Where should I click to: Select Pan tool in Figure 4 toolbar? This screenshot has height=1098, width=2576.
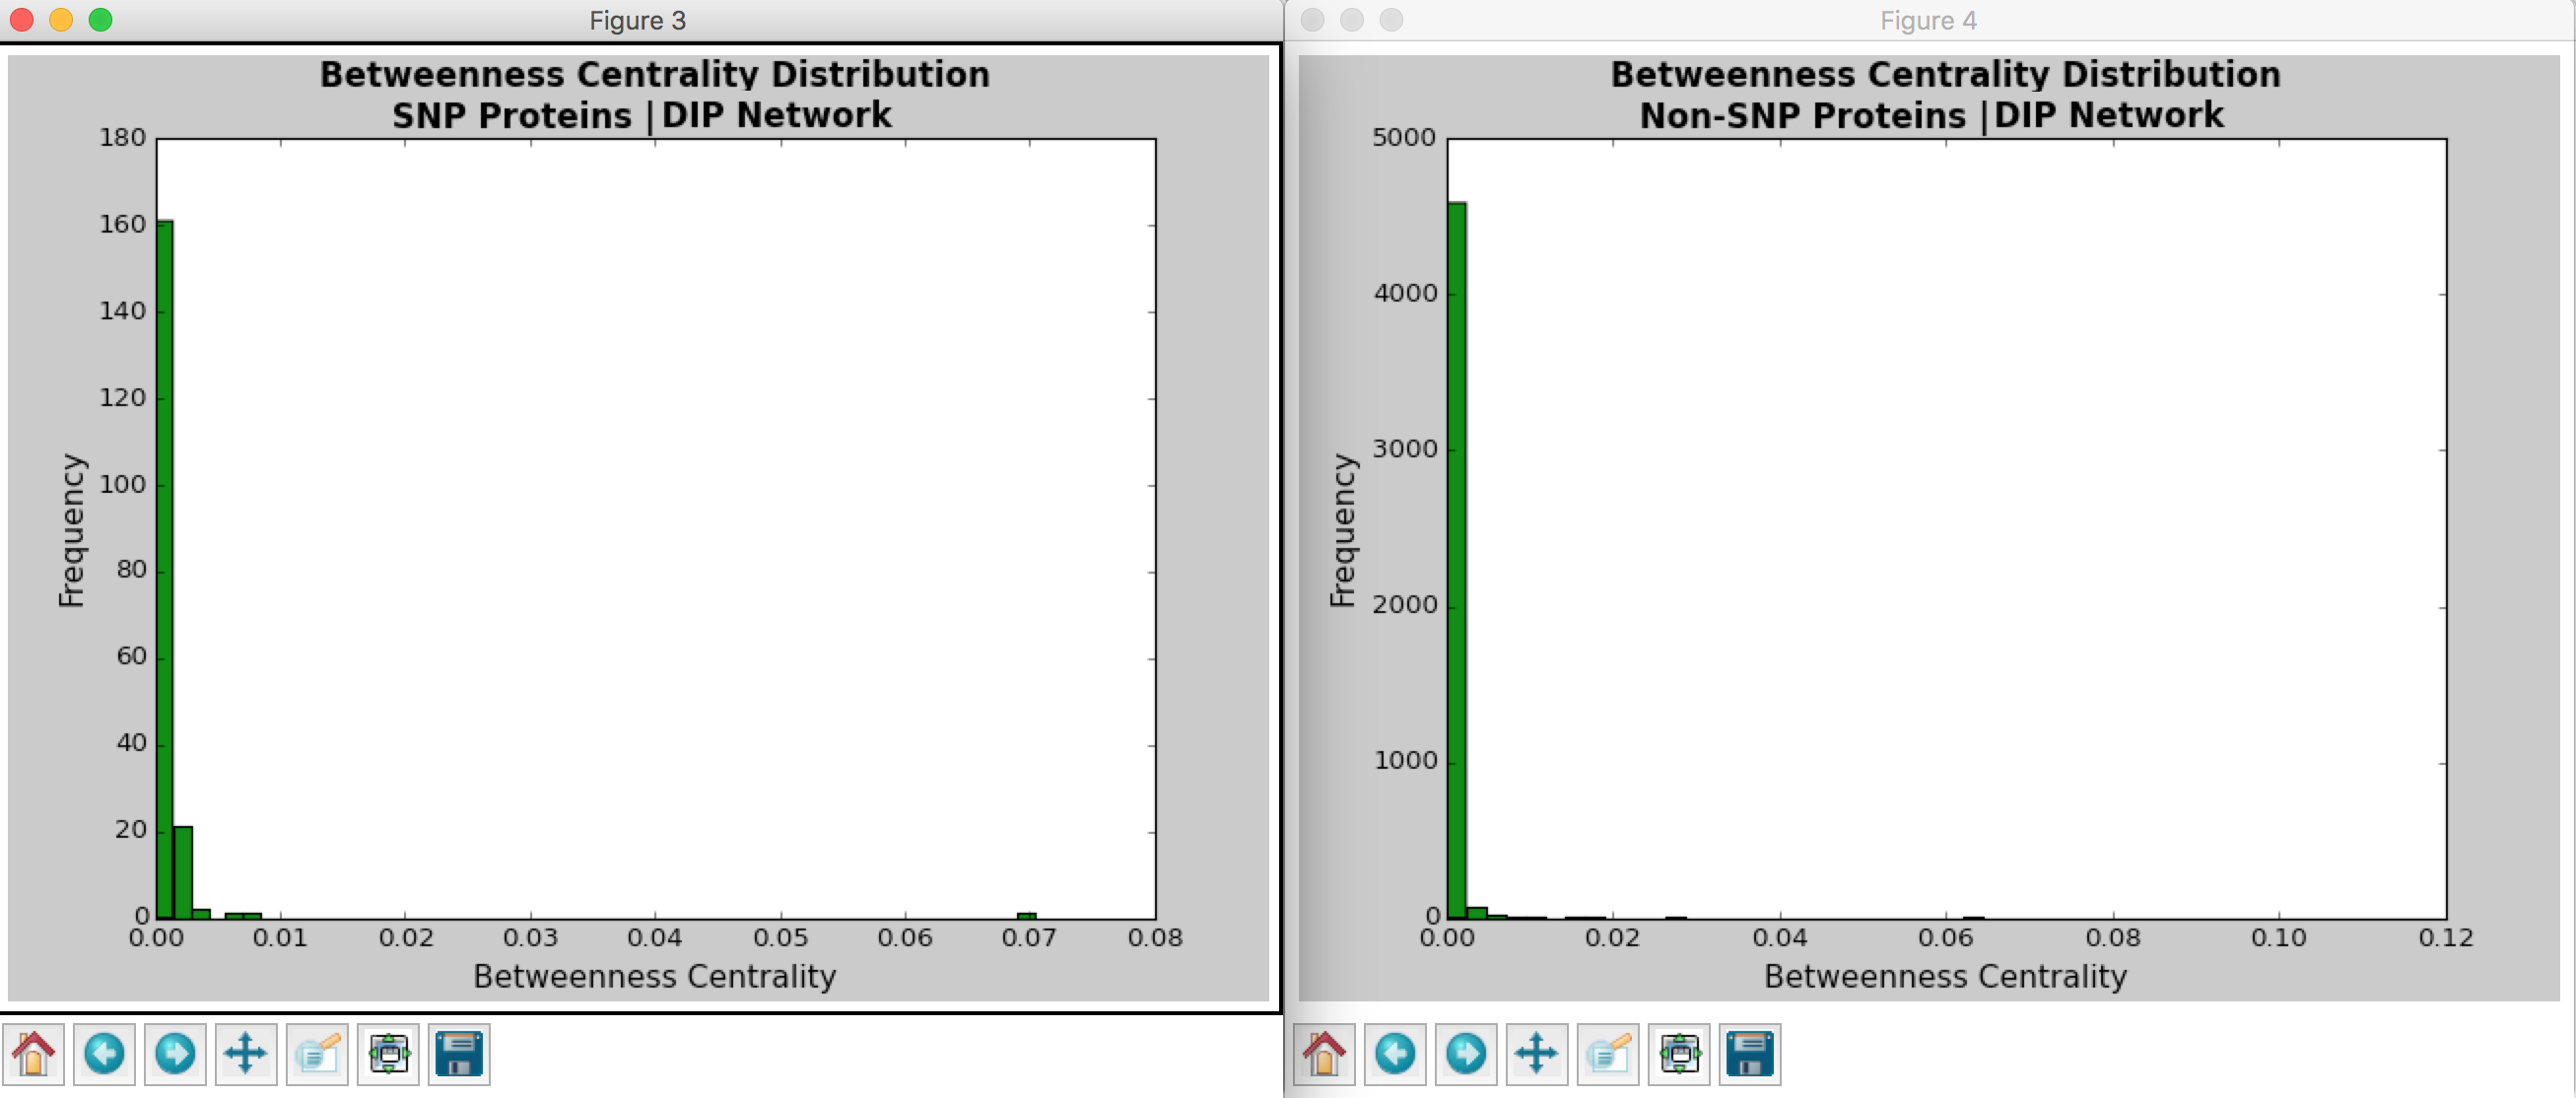(1537, 1054)
